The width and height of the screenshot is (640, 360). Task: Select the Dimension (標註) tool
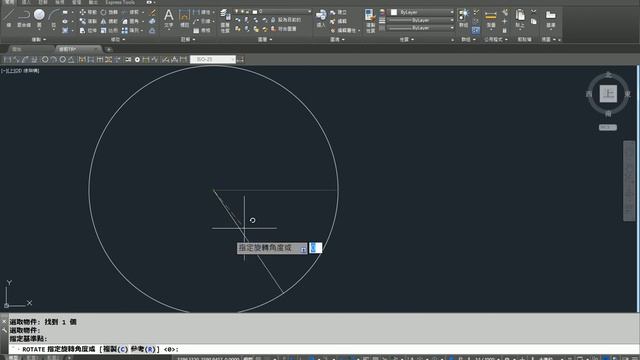point(184,18)
